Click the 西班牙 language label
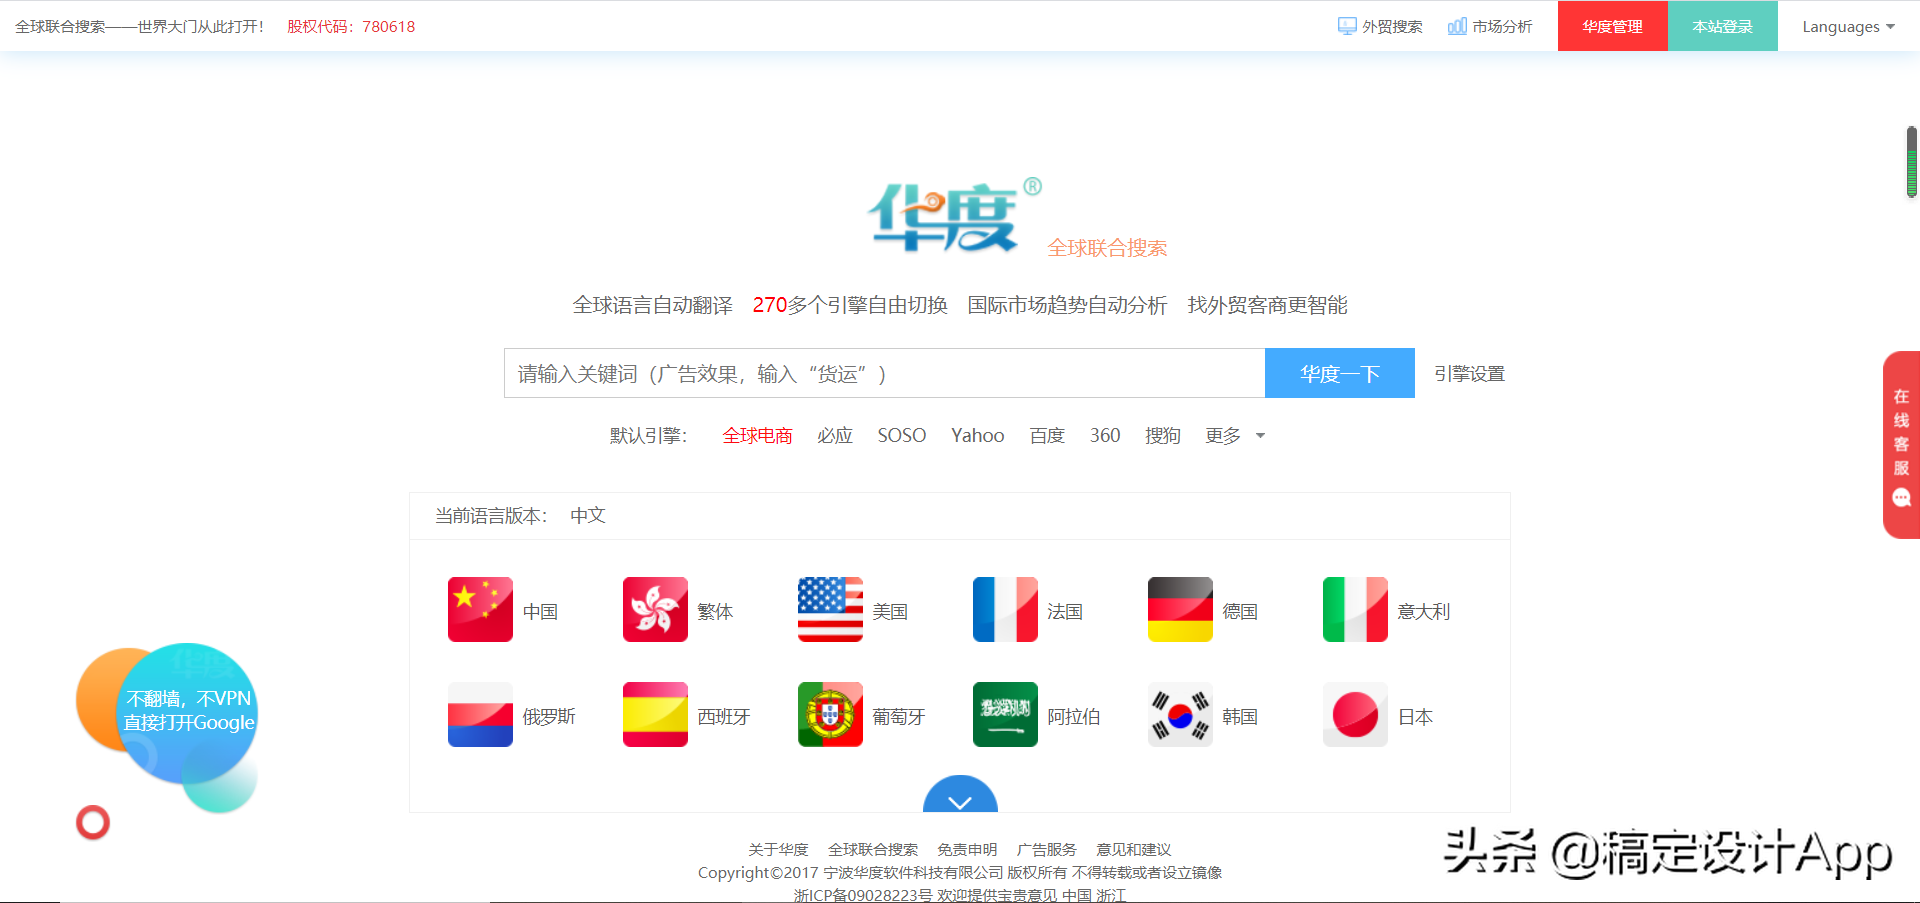 (724, 716)
